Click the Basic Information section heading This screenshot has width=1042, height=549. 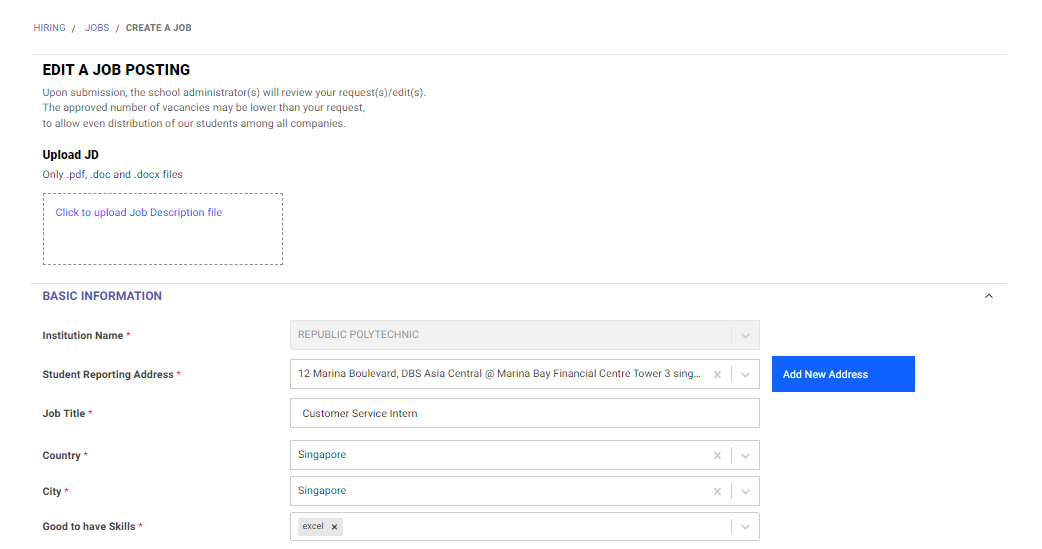(x=102, y=296)
